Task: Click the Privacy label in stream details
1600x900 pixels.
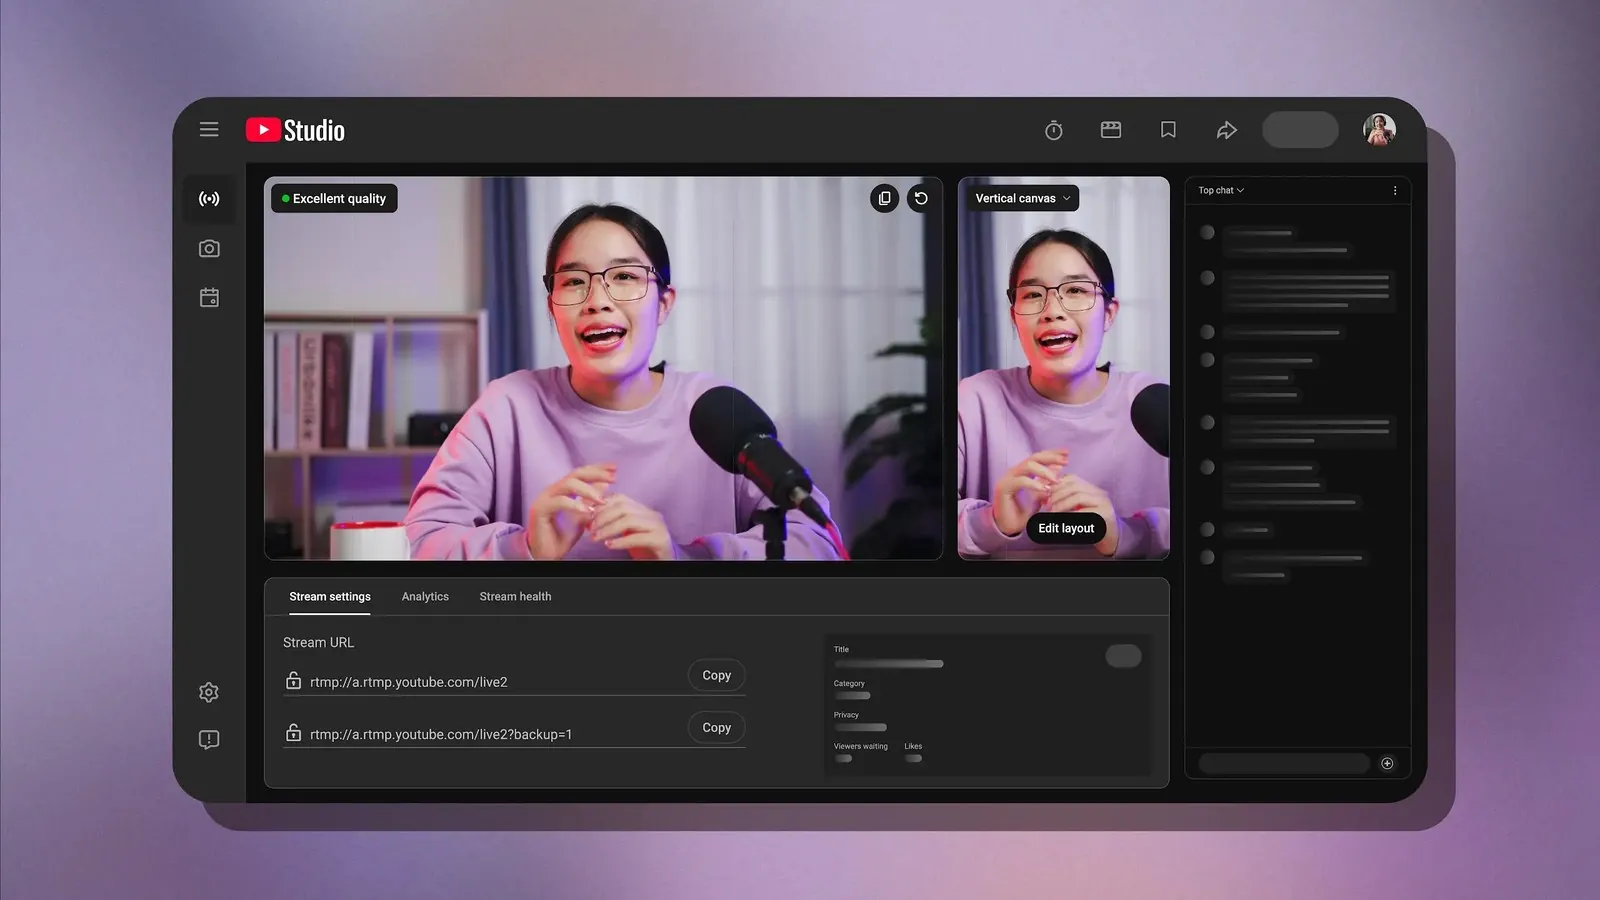Action: point(846,715)
